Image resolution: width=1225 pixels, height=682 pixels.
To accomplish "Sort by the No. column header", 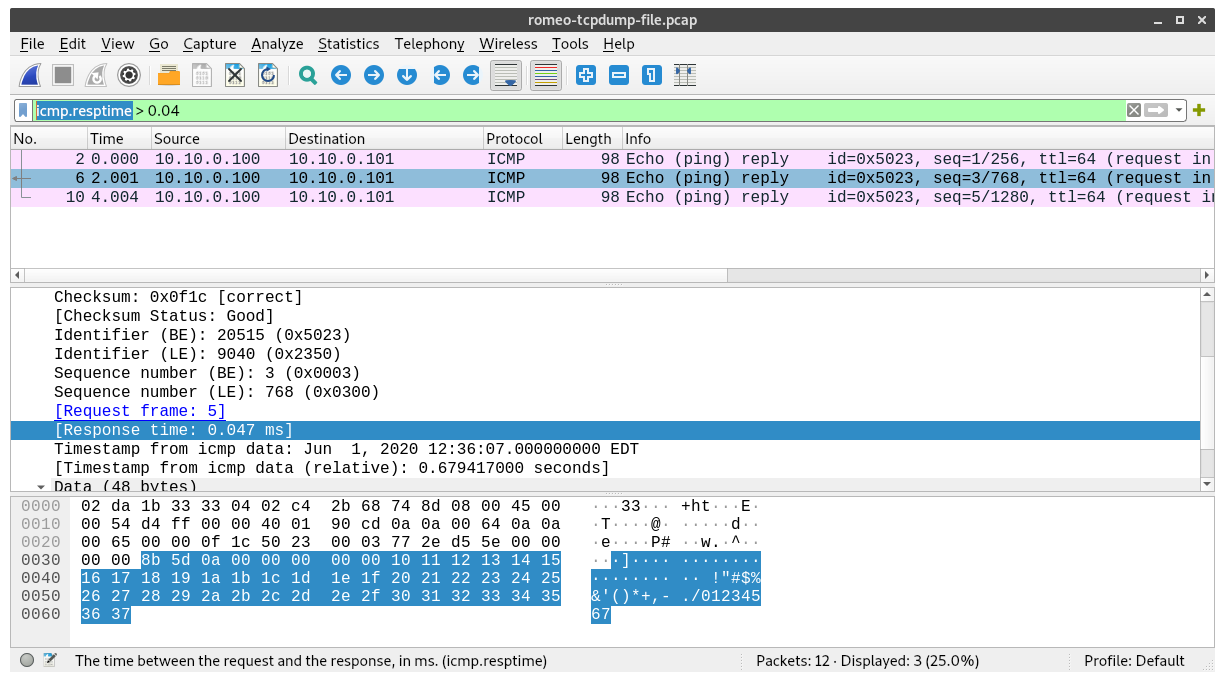I will tap(48, 139).
